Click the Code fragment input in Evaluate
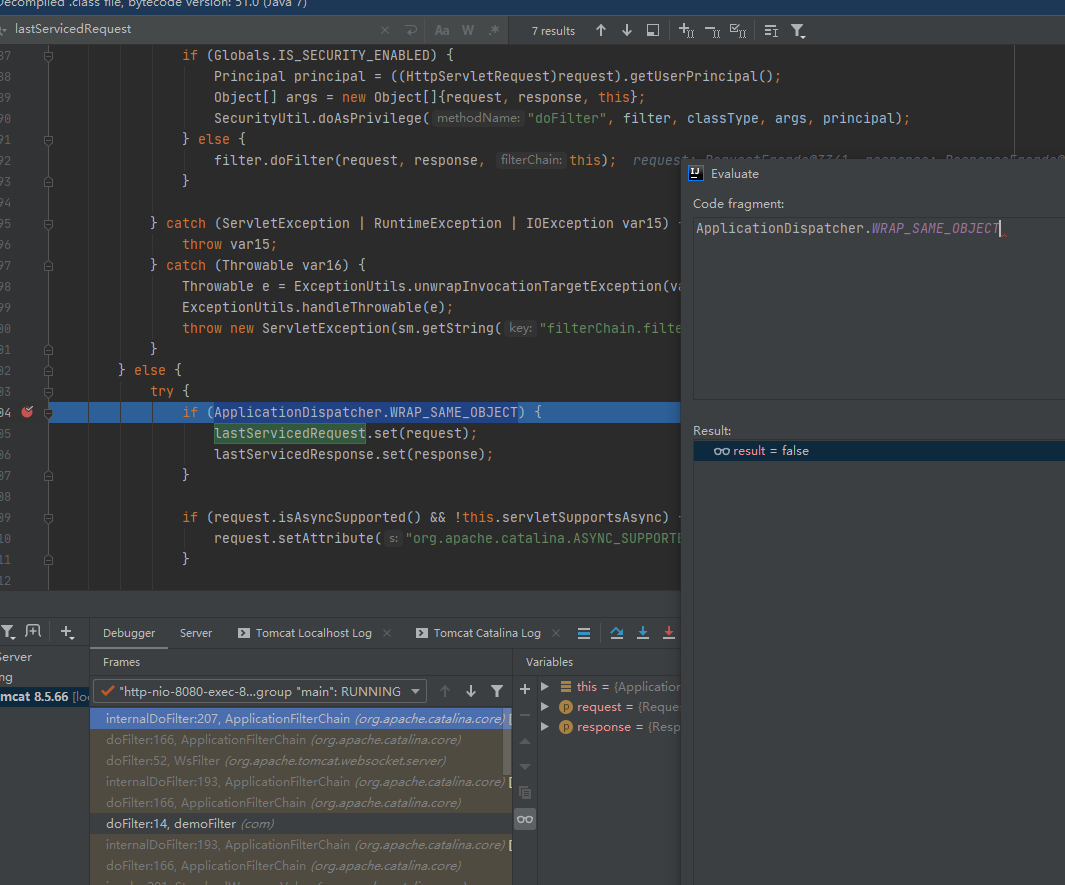 pos(879,308)
